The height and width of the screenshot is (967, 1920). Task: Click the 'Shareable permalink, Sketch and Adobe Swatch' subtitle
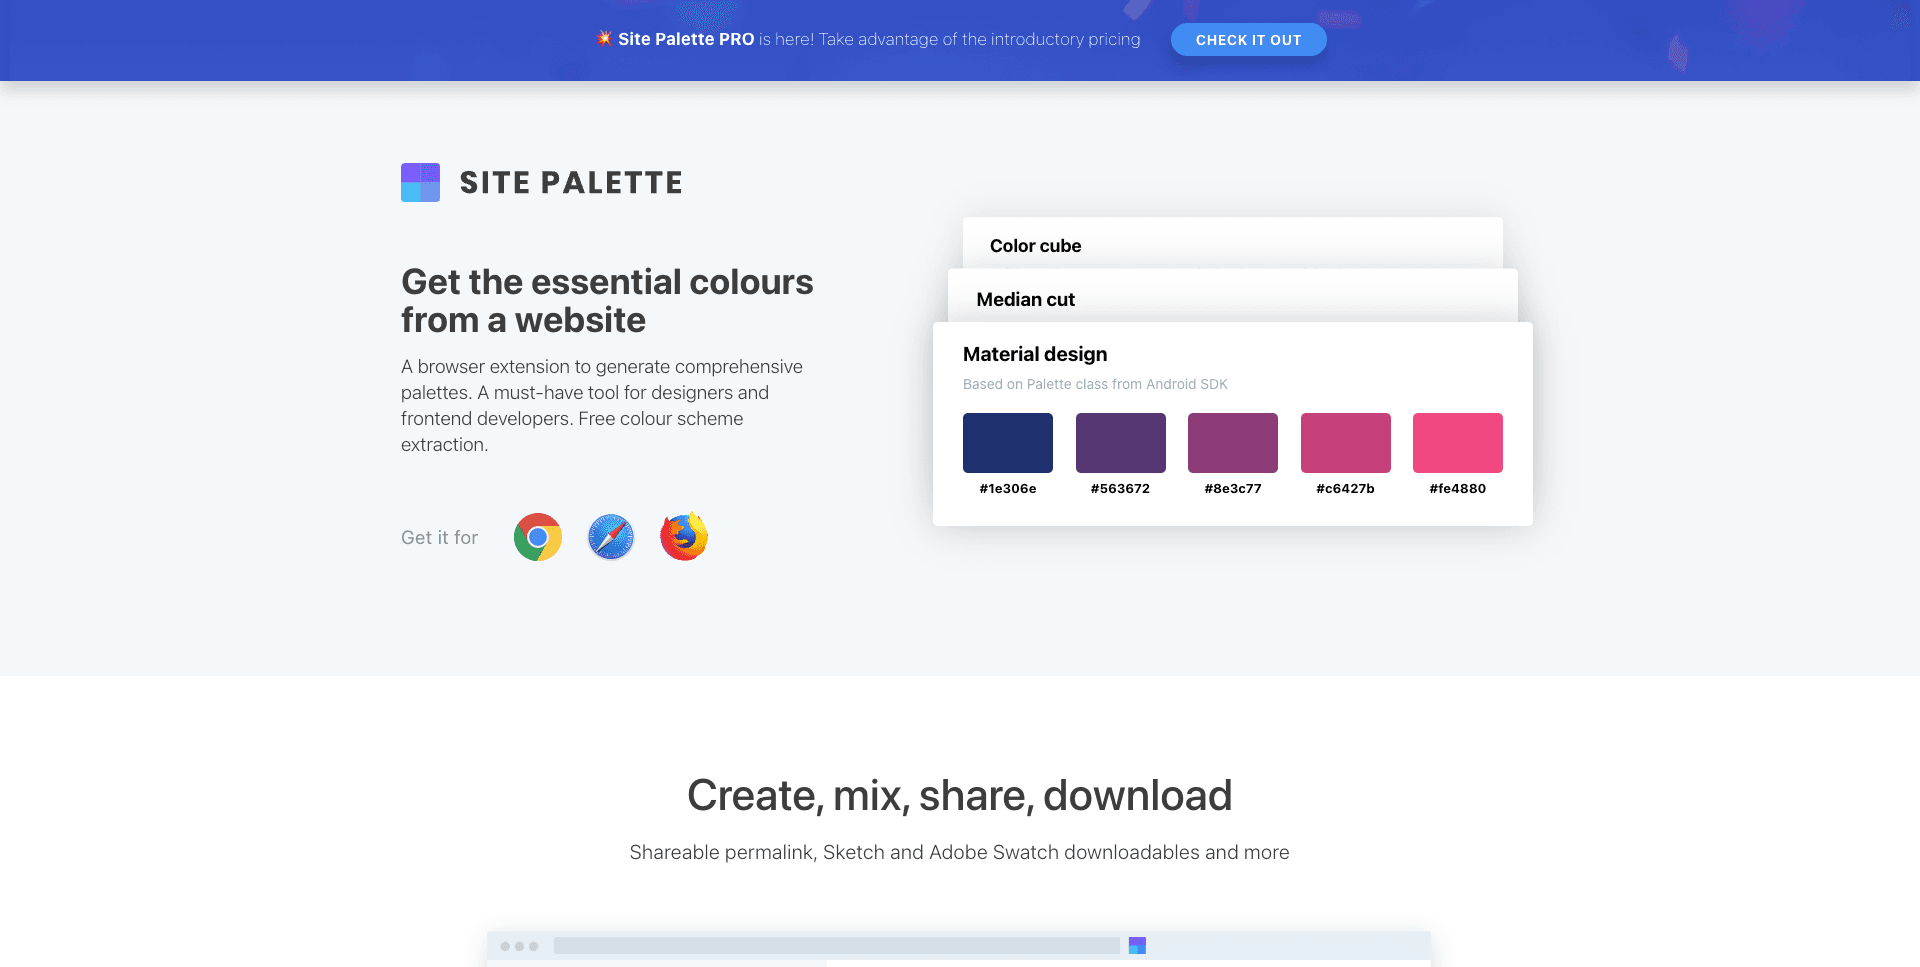[960, 853]
